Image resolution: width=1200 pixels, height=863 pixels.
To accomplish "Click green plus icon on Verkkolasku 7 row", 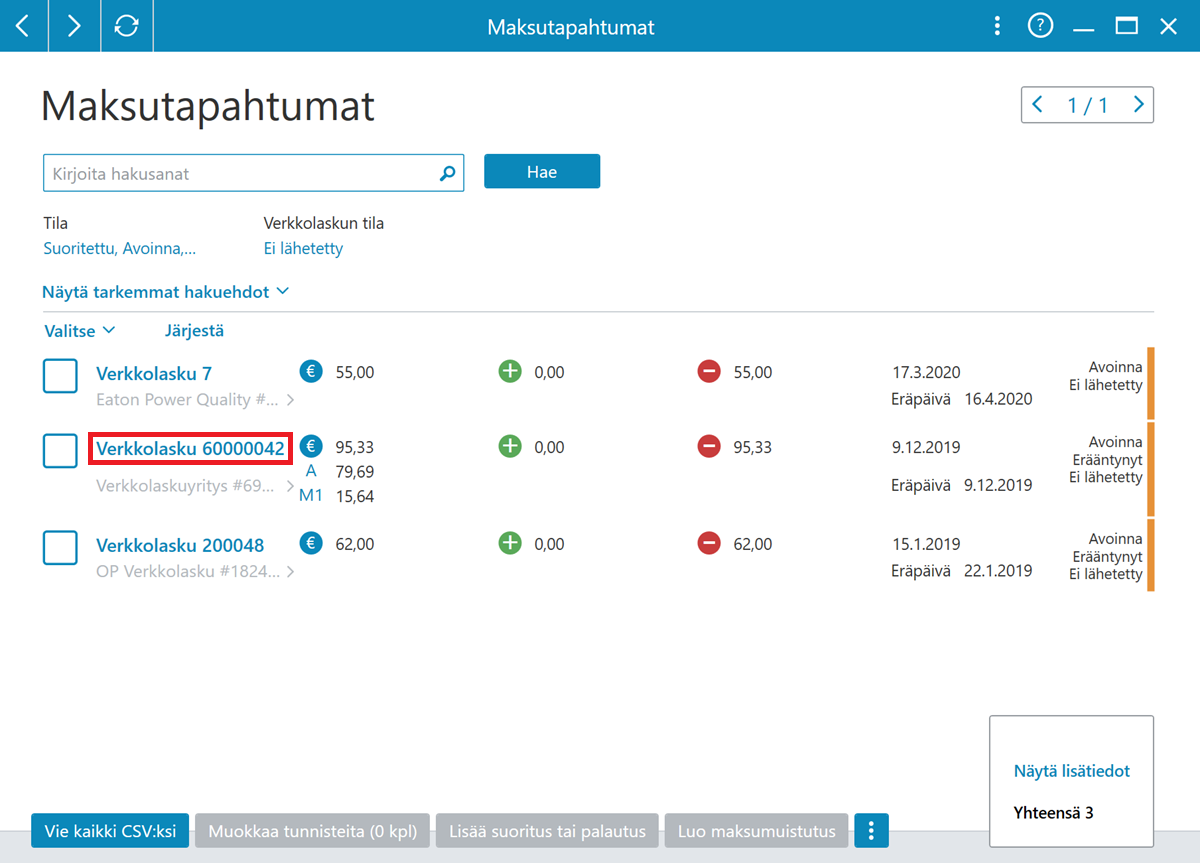I will coord(510,372).
